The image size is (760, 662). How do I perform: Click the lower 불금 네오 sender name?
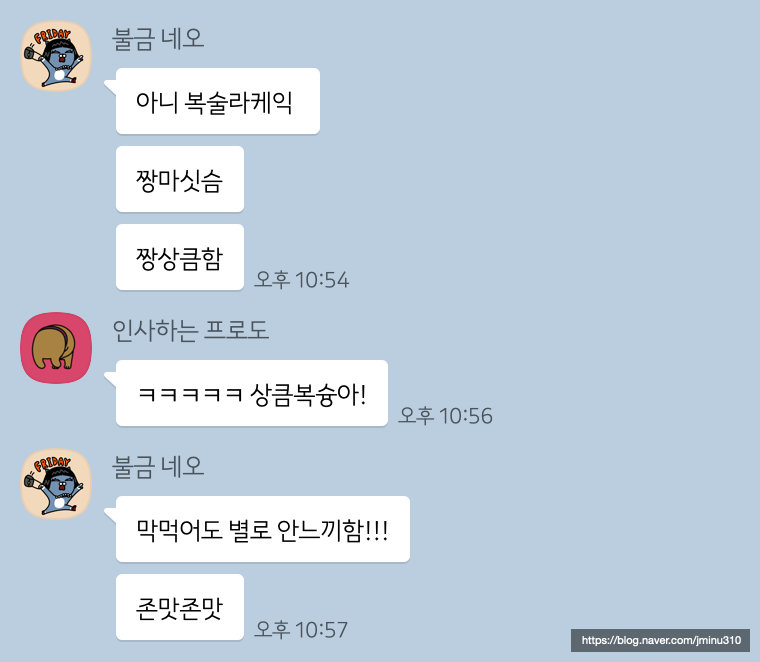coord(158,466)
